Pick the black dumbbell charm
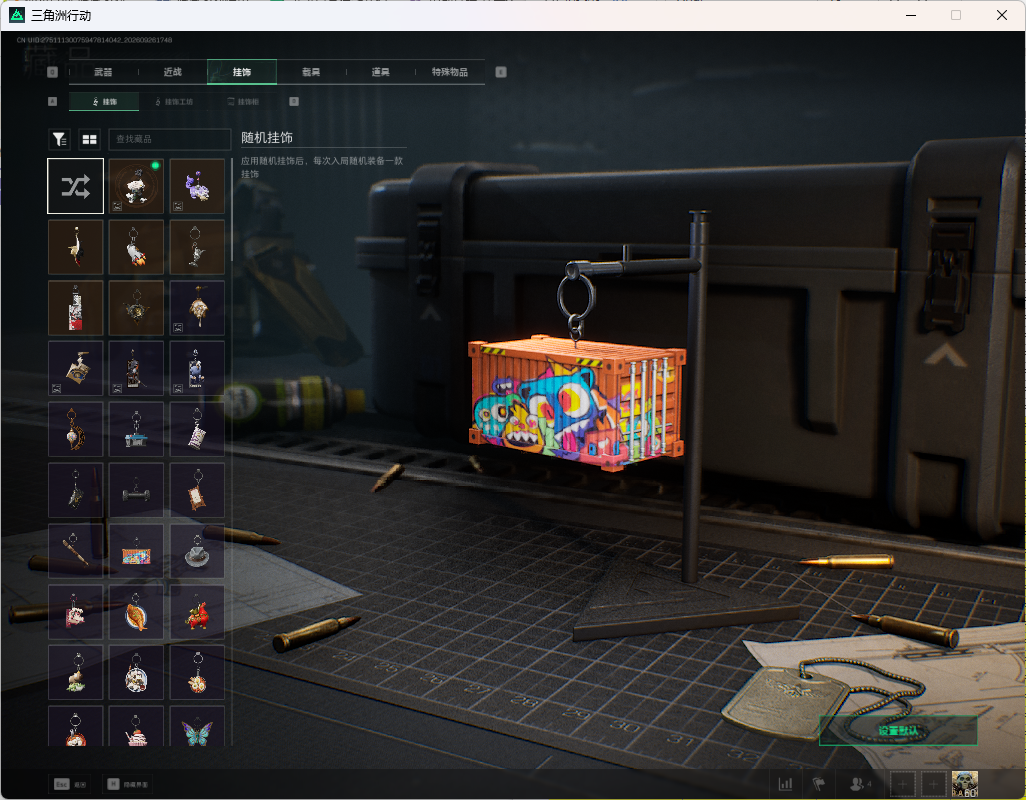The width and height of the screenshot is (1026, 800). [x=136, y=491]
